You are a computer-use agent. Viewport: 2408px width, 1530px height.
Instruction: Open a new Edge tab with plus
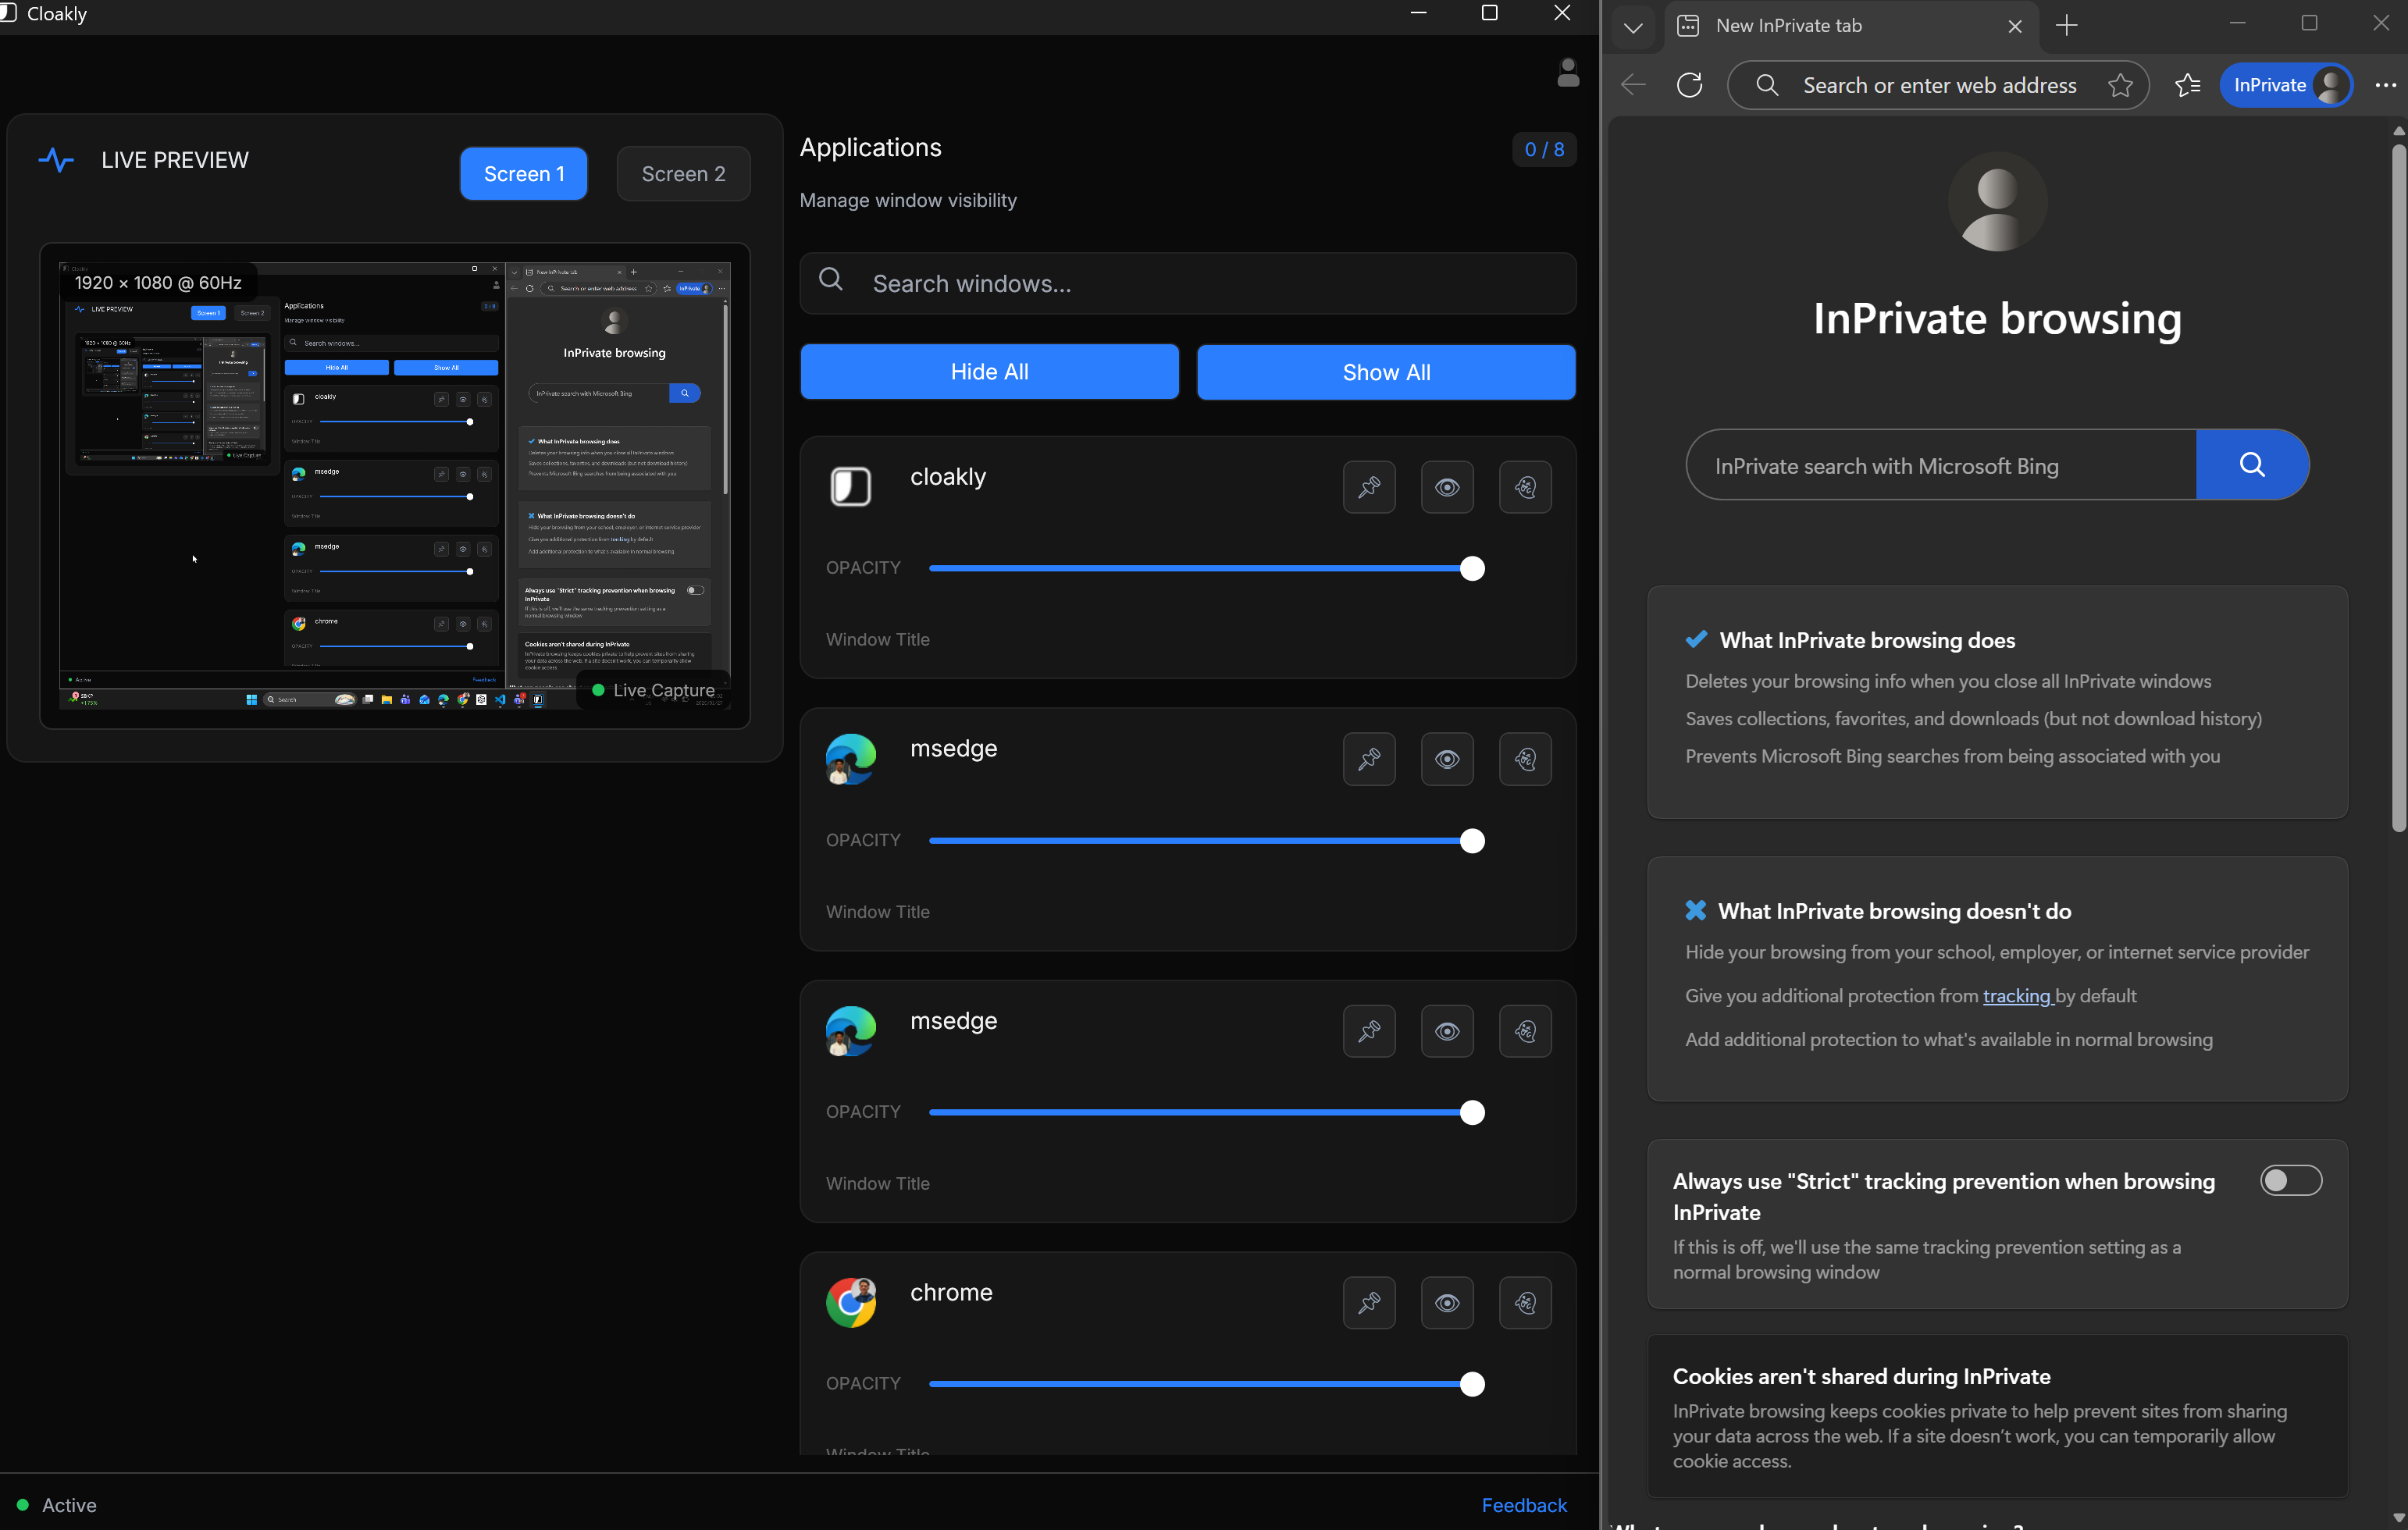tap(2066, 26)
